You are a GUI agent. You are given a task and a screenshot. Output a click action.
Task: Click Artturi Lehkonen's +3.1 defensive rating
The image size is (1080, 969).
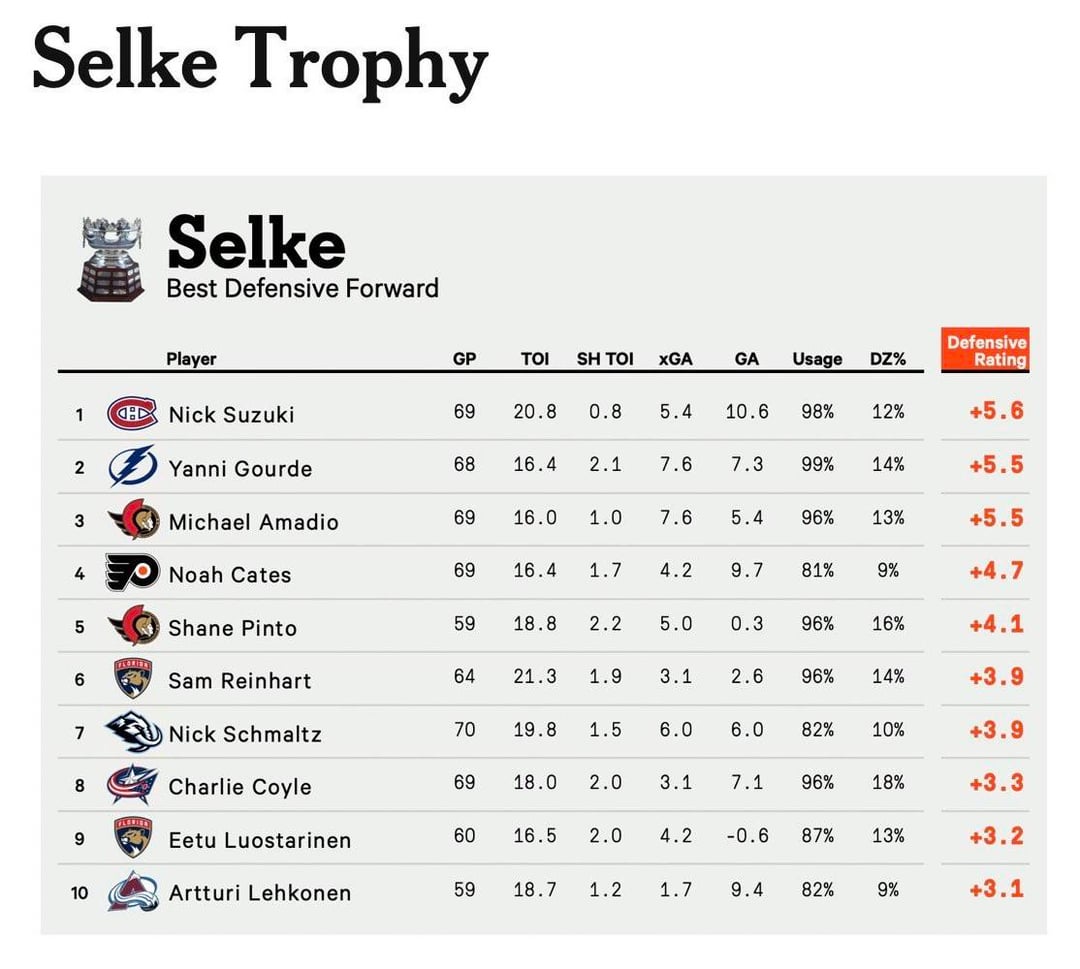pos(996,889)
